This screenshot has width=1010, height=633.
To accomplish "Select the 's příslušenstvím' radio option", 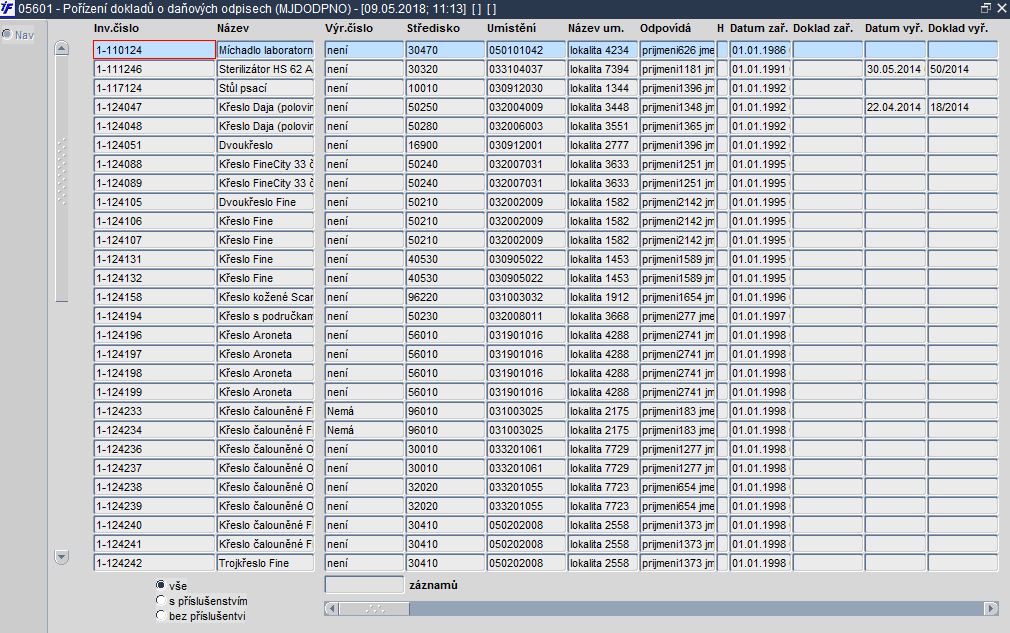I will tap(160, 600).
